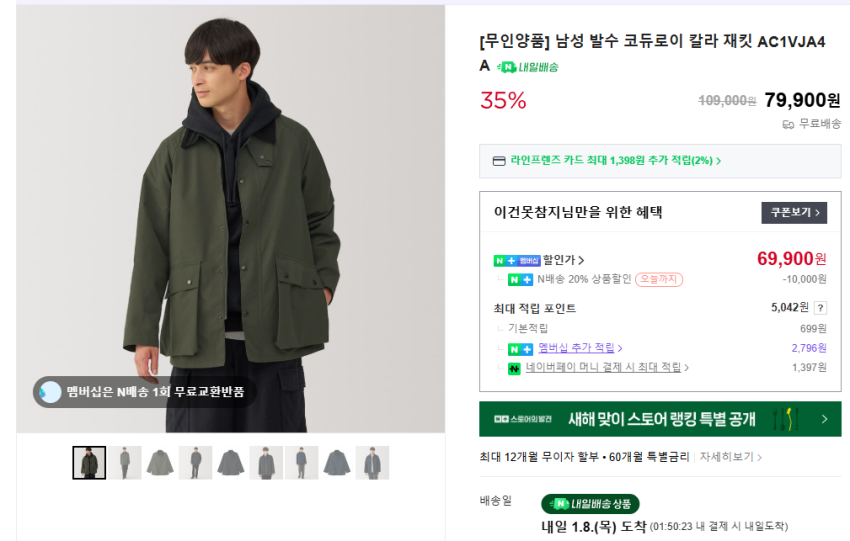Click the N+ icon beside 멤버십 추가 적립

(x=520, y=348)
